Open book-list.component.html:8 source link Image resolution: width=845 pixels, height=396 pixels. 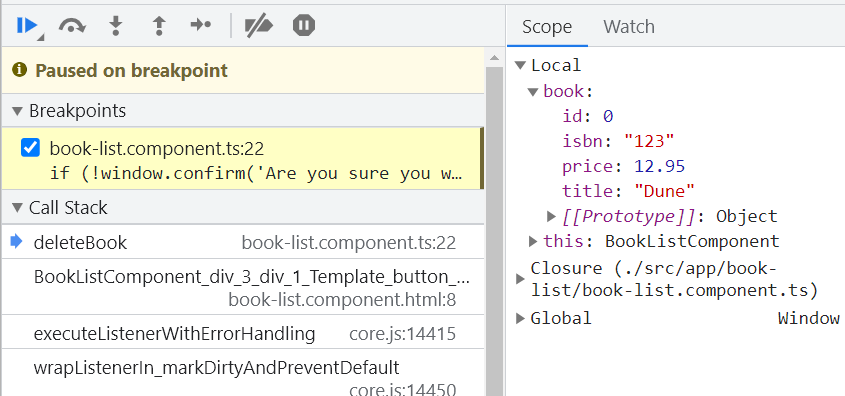pos(342,300)
